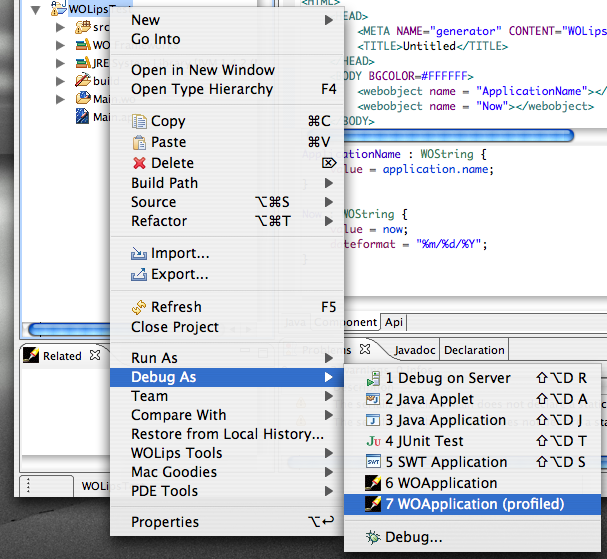
Task: Expand the src folder node
Action: [x=60, y=27]
